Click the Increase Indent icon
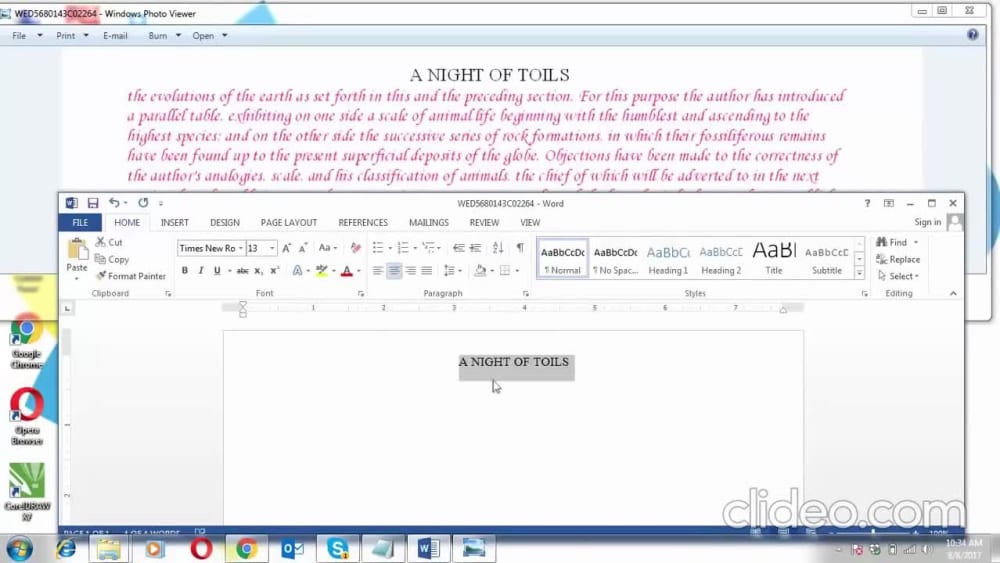This screenshot has height=563, width=1000. 476,248
